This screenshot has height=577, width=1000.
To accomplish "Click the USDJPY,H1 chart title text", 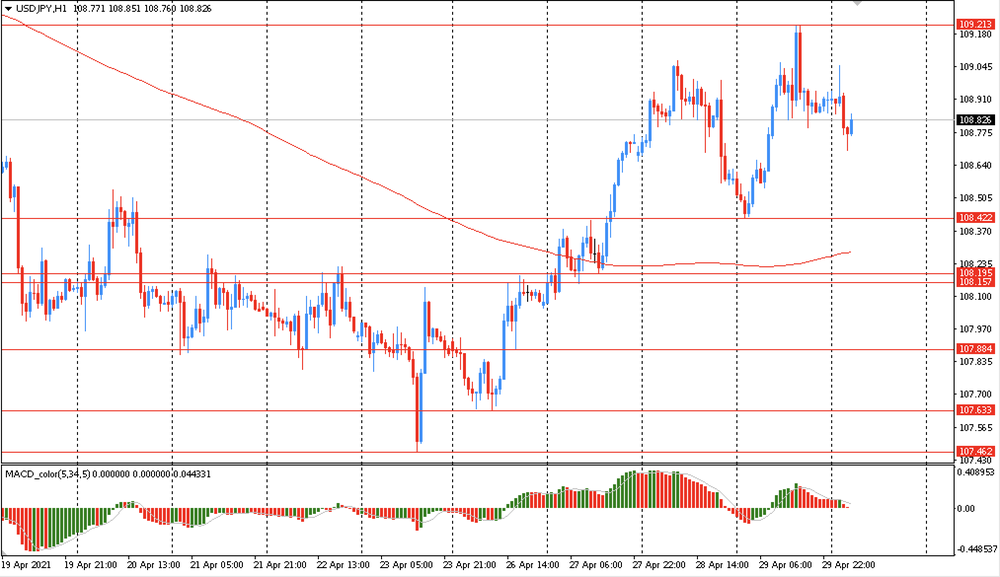I will point(41,9).
